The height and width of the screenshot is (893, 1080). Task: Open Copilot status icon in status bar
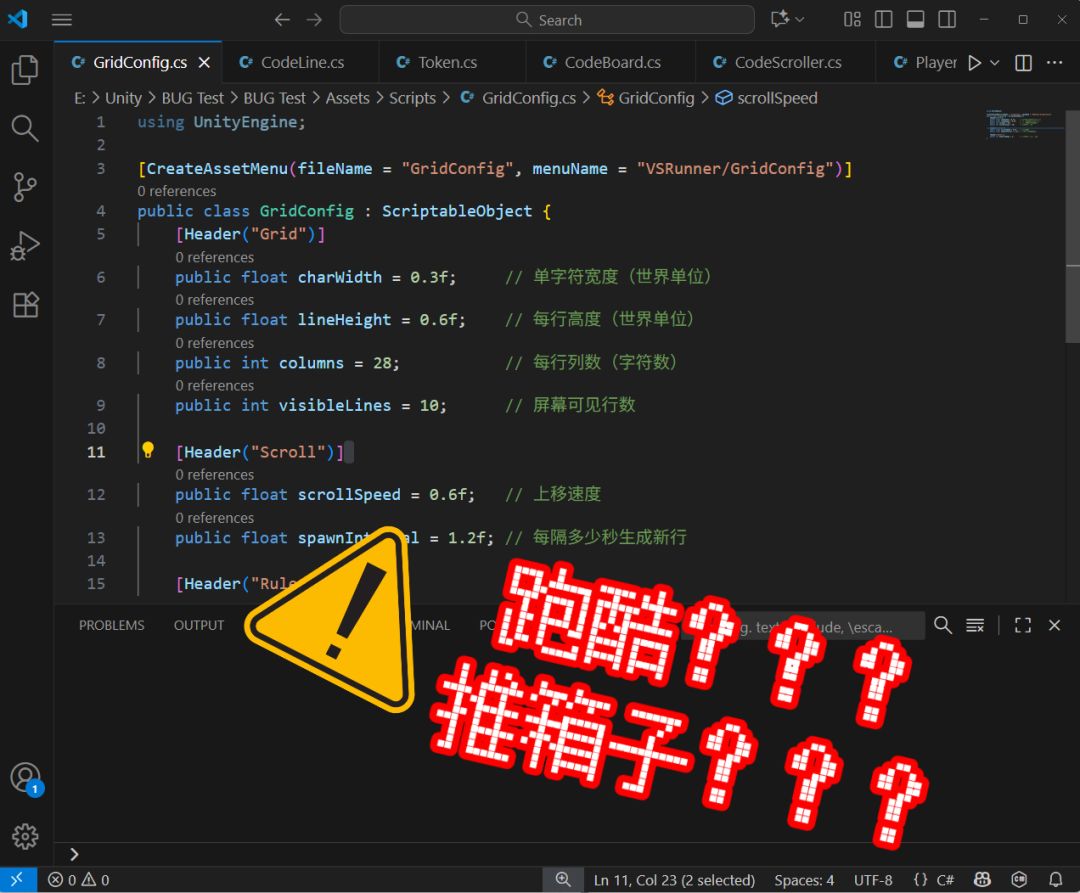pos(982,879)
